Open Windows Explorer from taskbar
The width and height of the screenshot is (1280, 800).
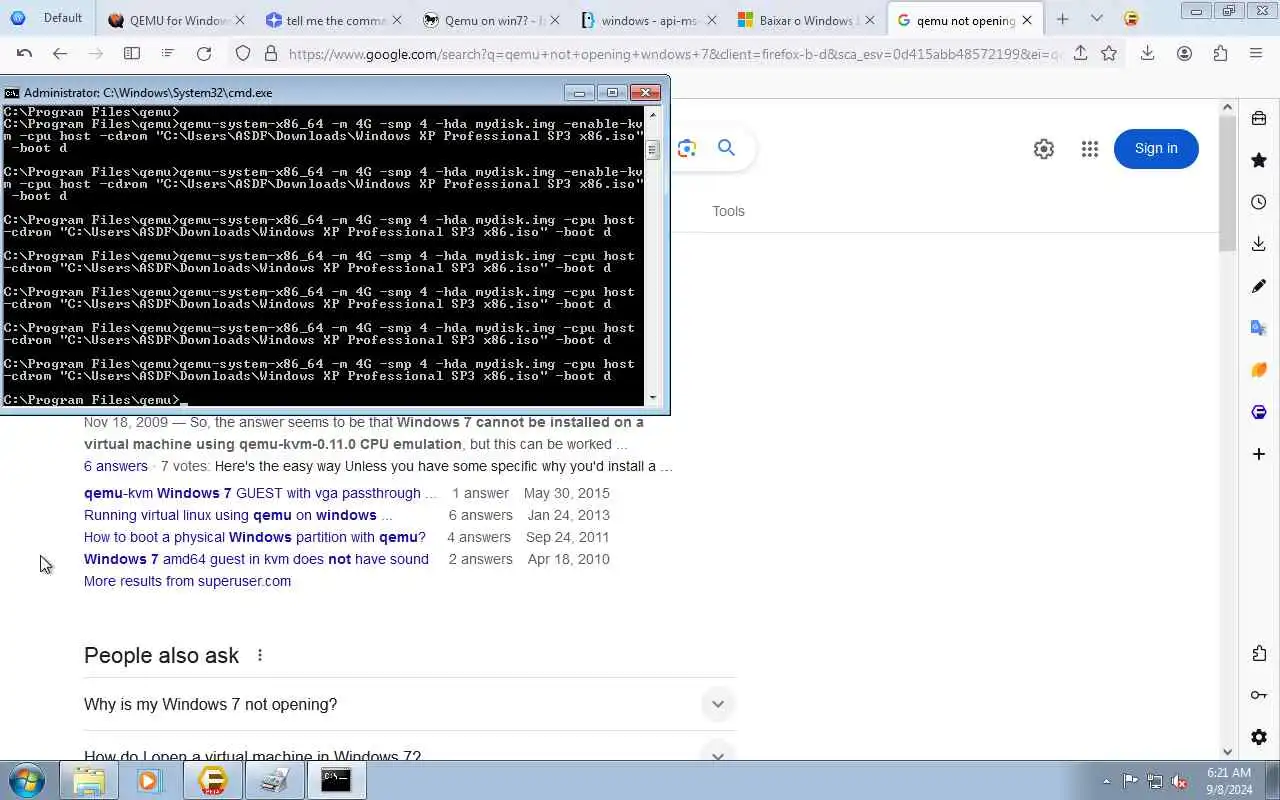tap(88, 780)
